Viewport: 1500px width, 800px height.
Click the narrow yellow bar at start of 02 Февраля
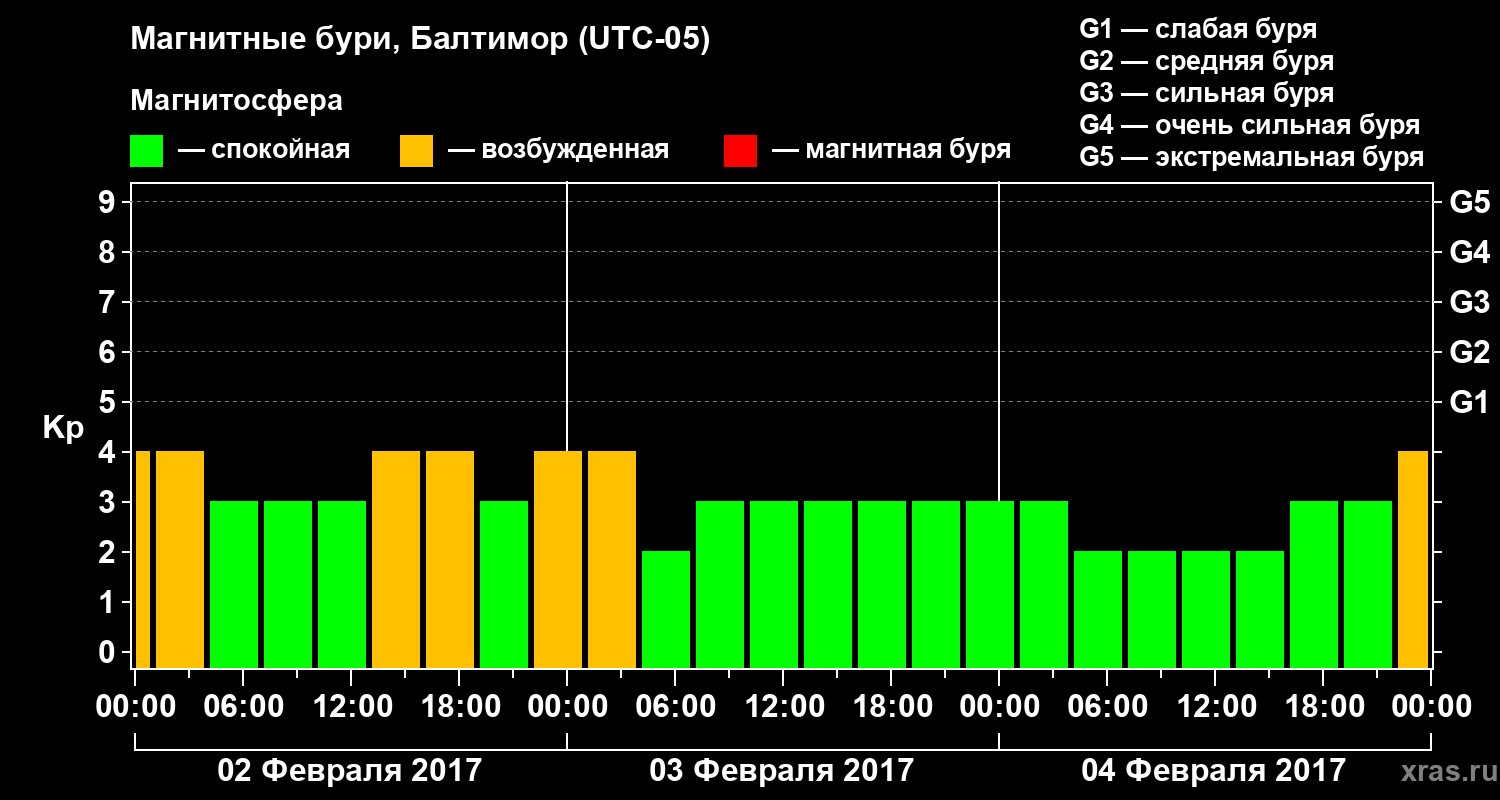(x=142, y=560)
